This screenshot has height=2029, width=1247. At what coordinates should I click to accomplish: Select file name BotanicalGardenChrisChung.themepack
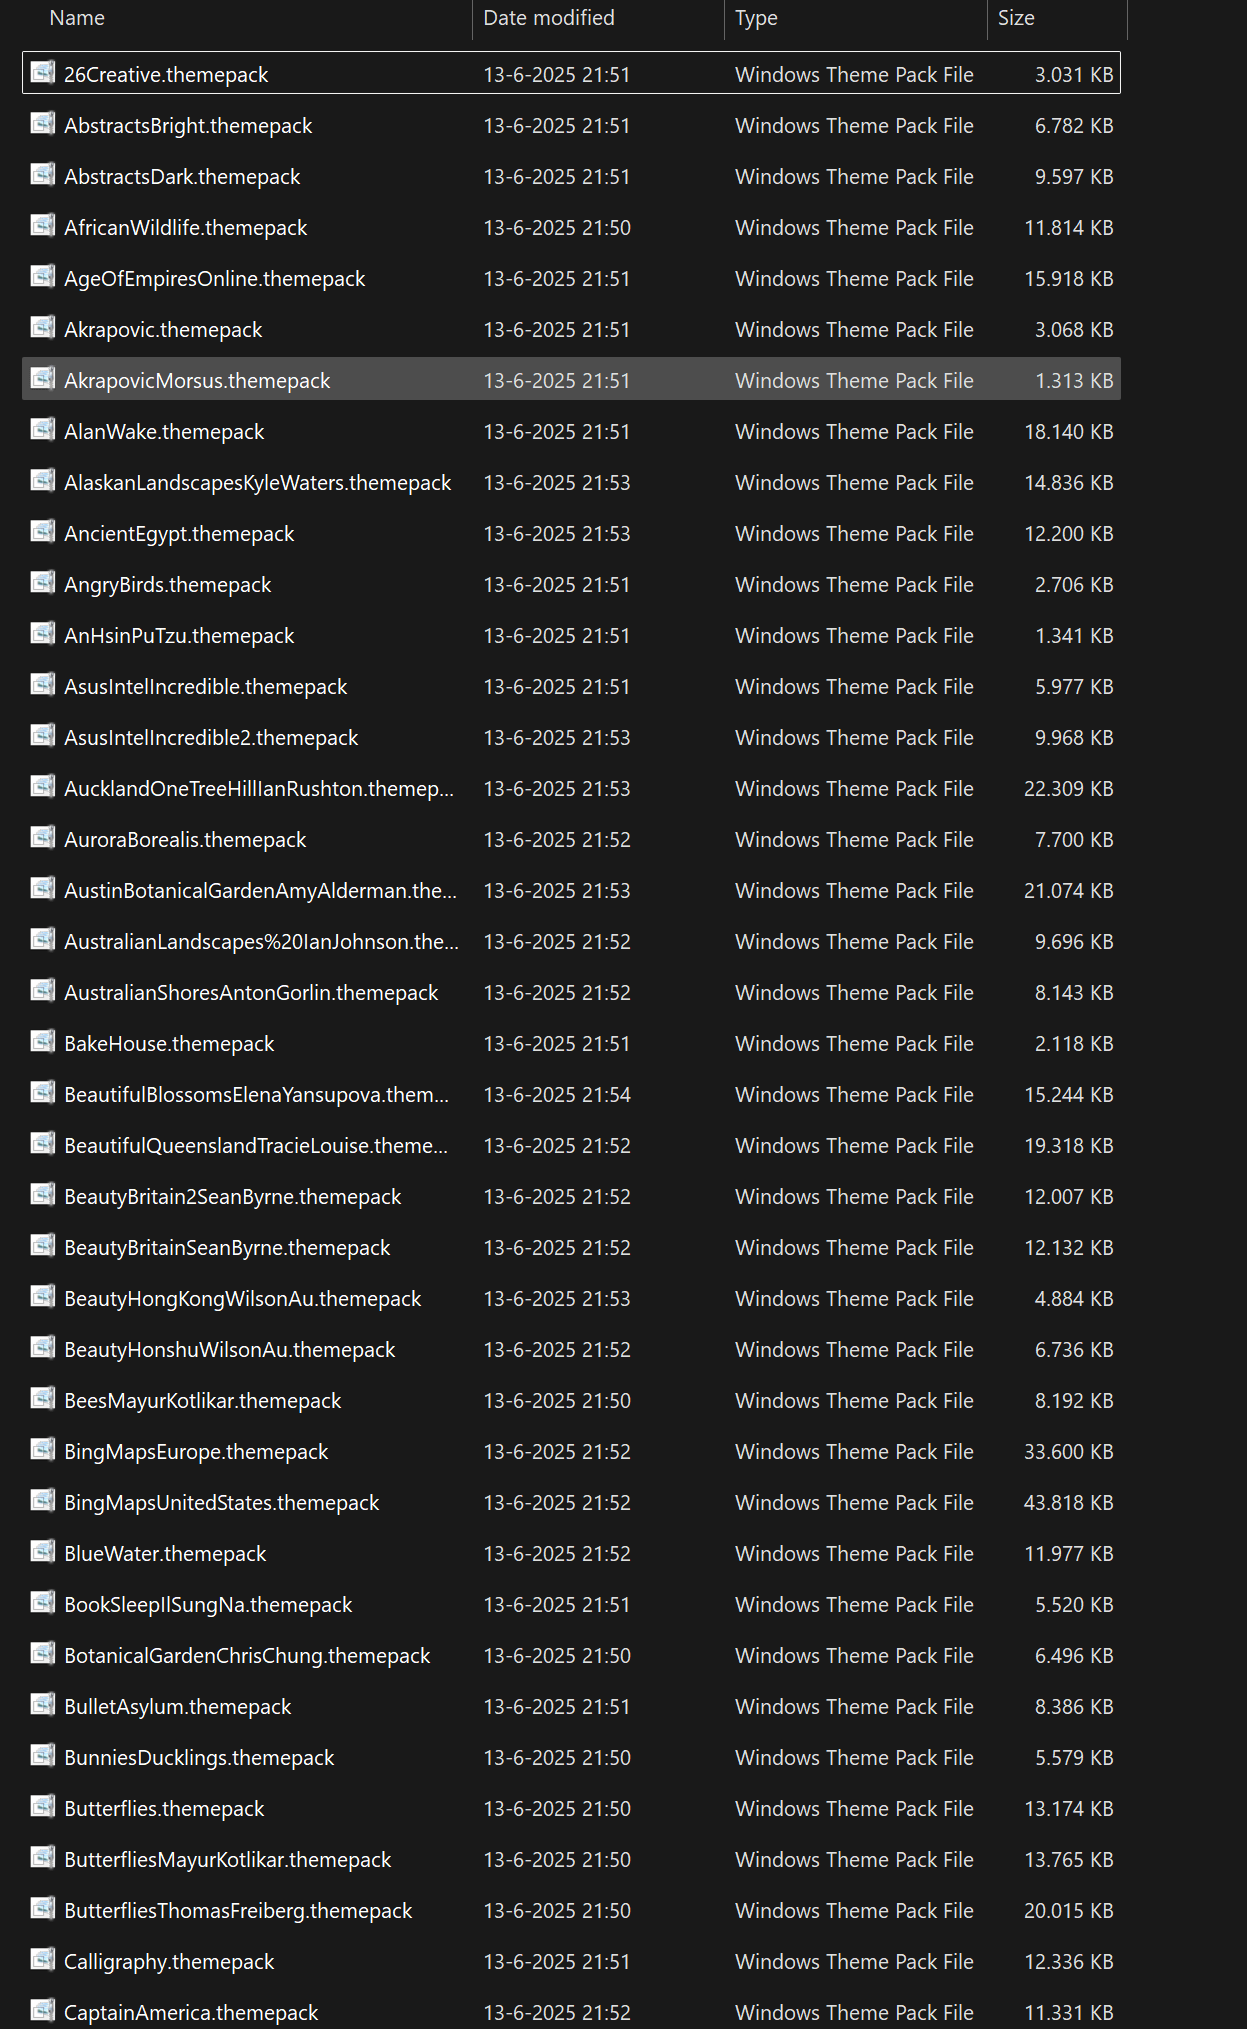point(247,1656)
